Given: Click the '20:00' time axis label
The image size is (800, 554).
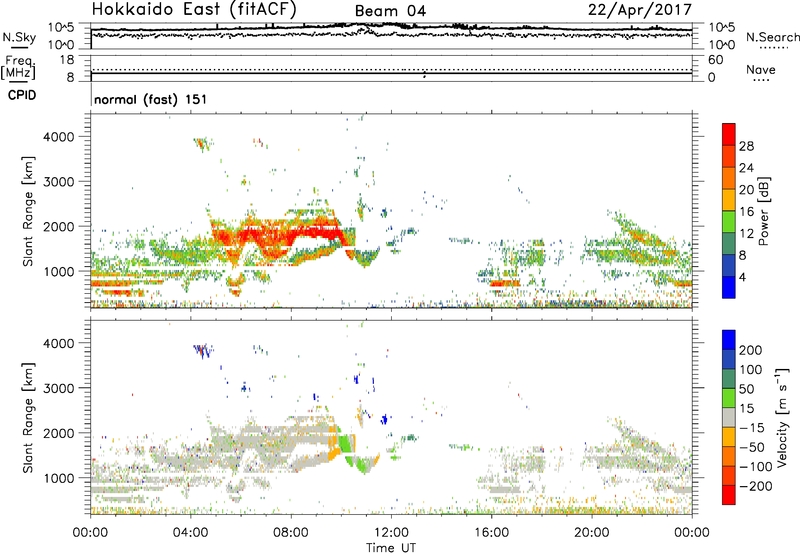Looking at the screenshot, I should [x=592, y=533].
